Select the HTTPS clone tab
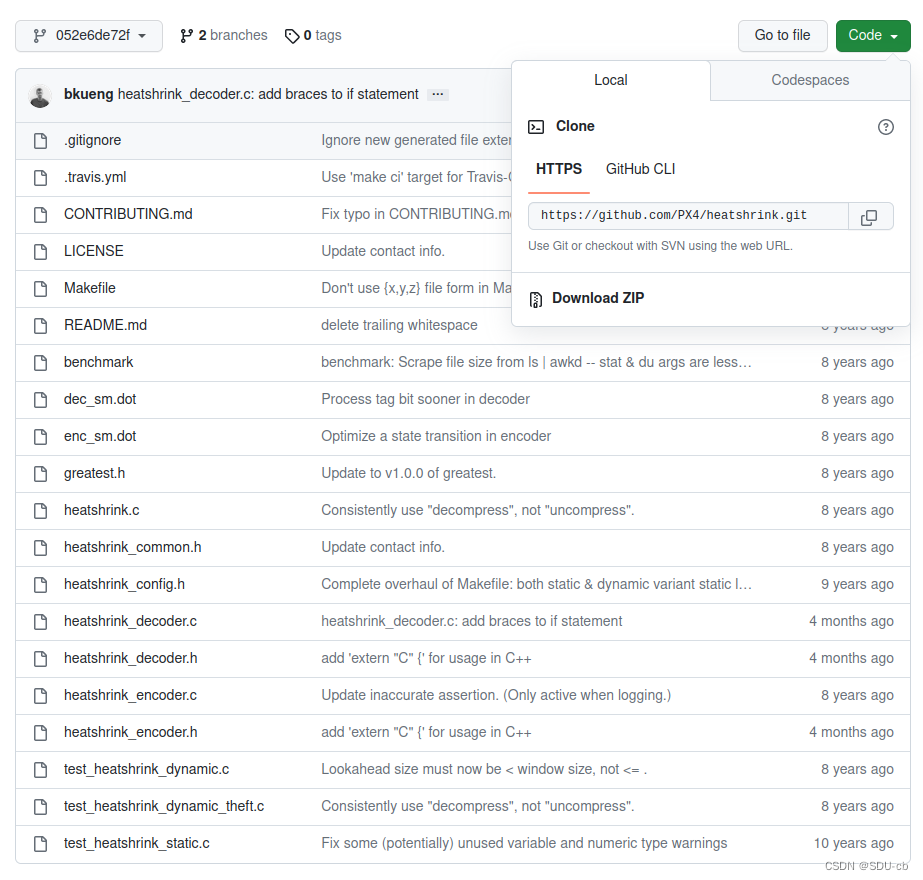 pos(559,169)
